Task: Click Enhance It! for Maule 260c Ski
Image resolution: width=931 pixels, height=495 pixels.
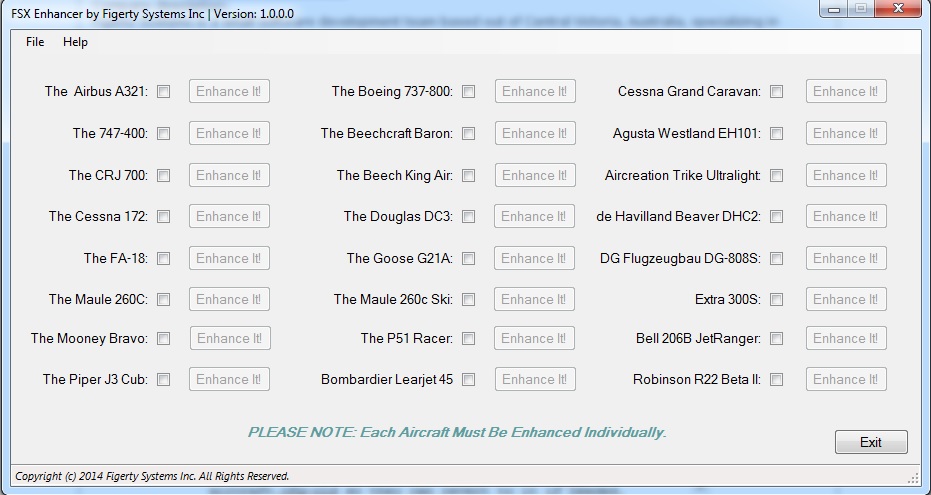Action: point(534,299)
